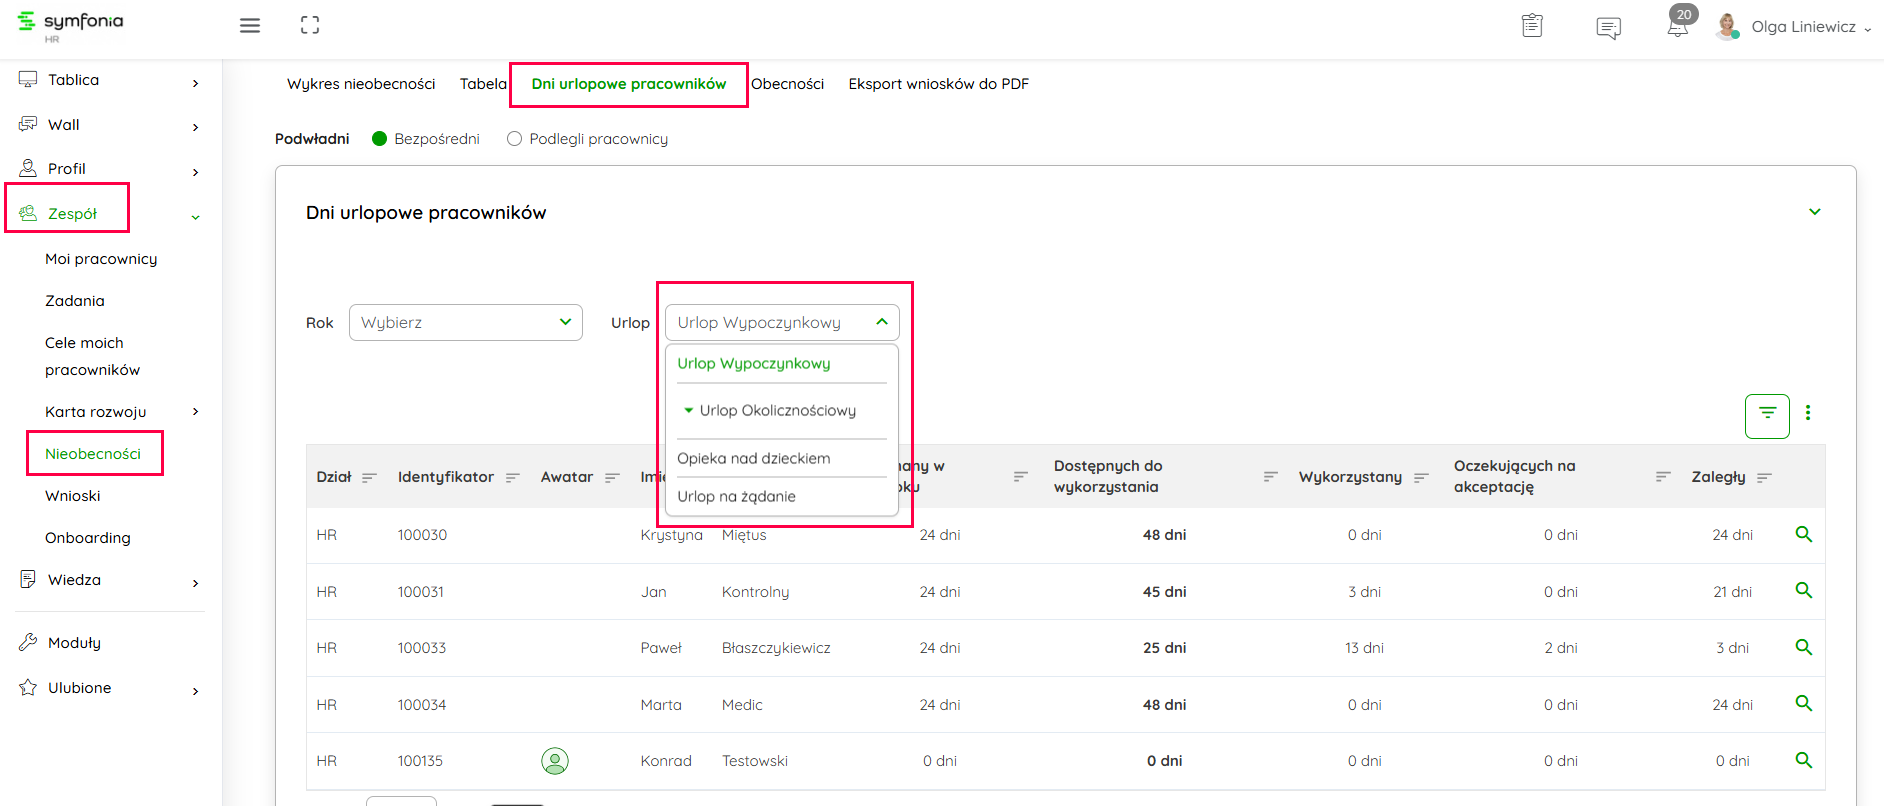Open notifications bell with 20 badge
Viewport: 1884px width, 806px height.
tap(1678, 26)
